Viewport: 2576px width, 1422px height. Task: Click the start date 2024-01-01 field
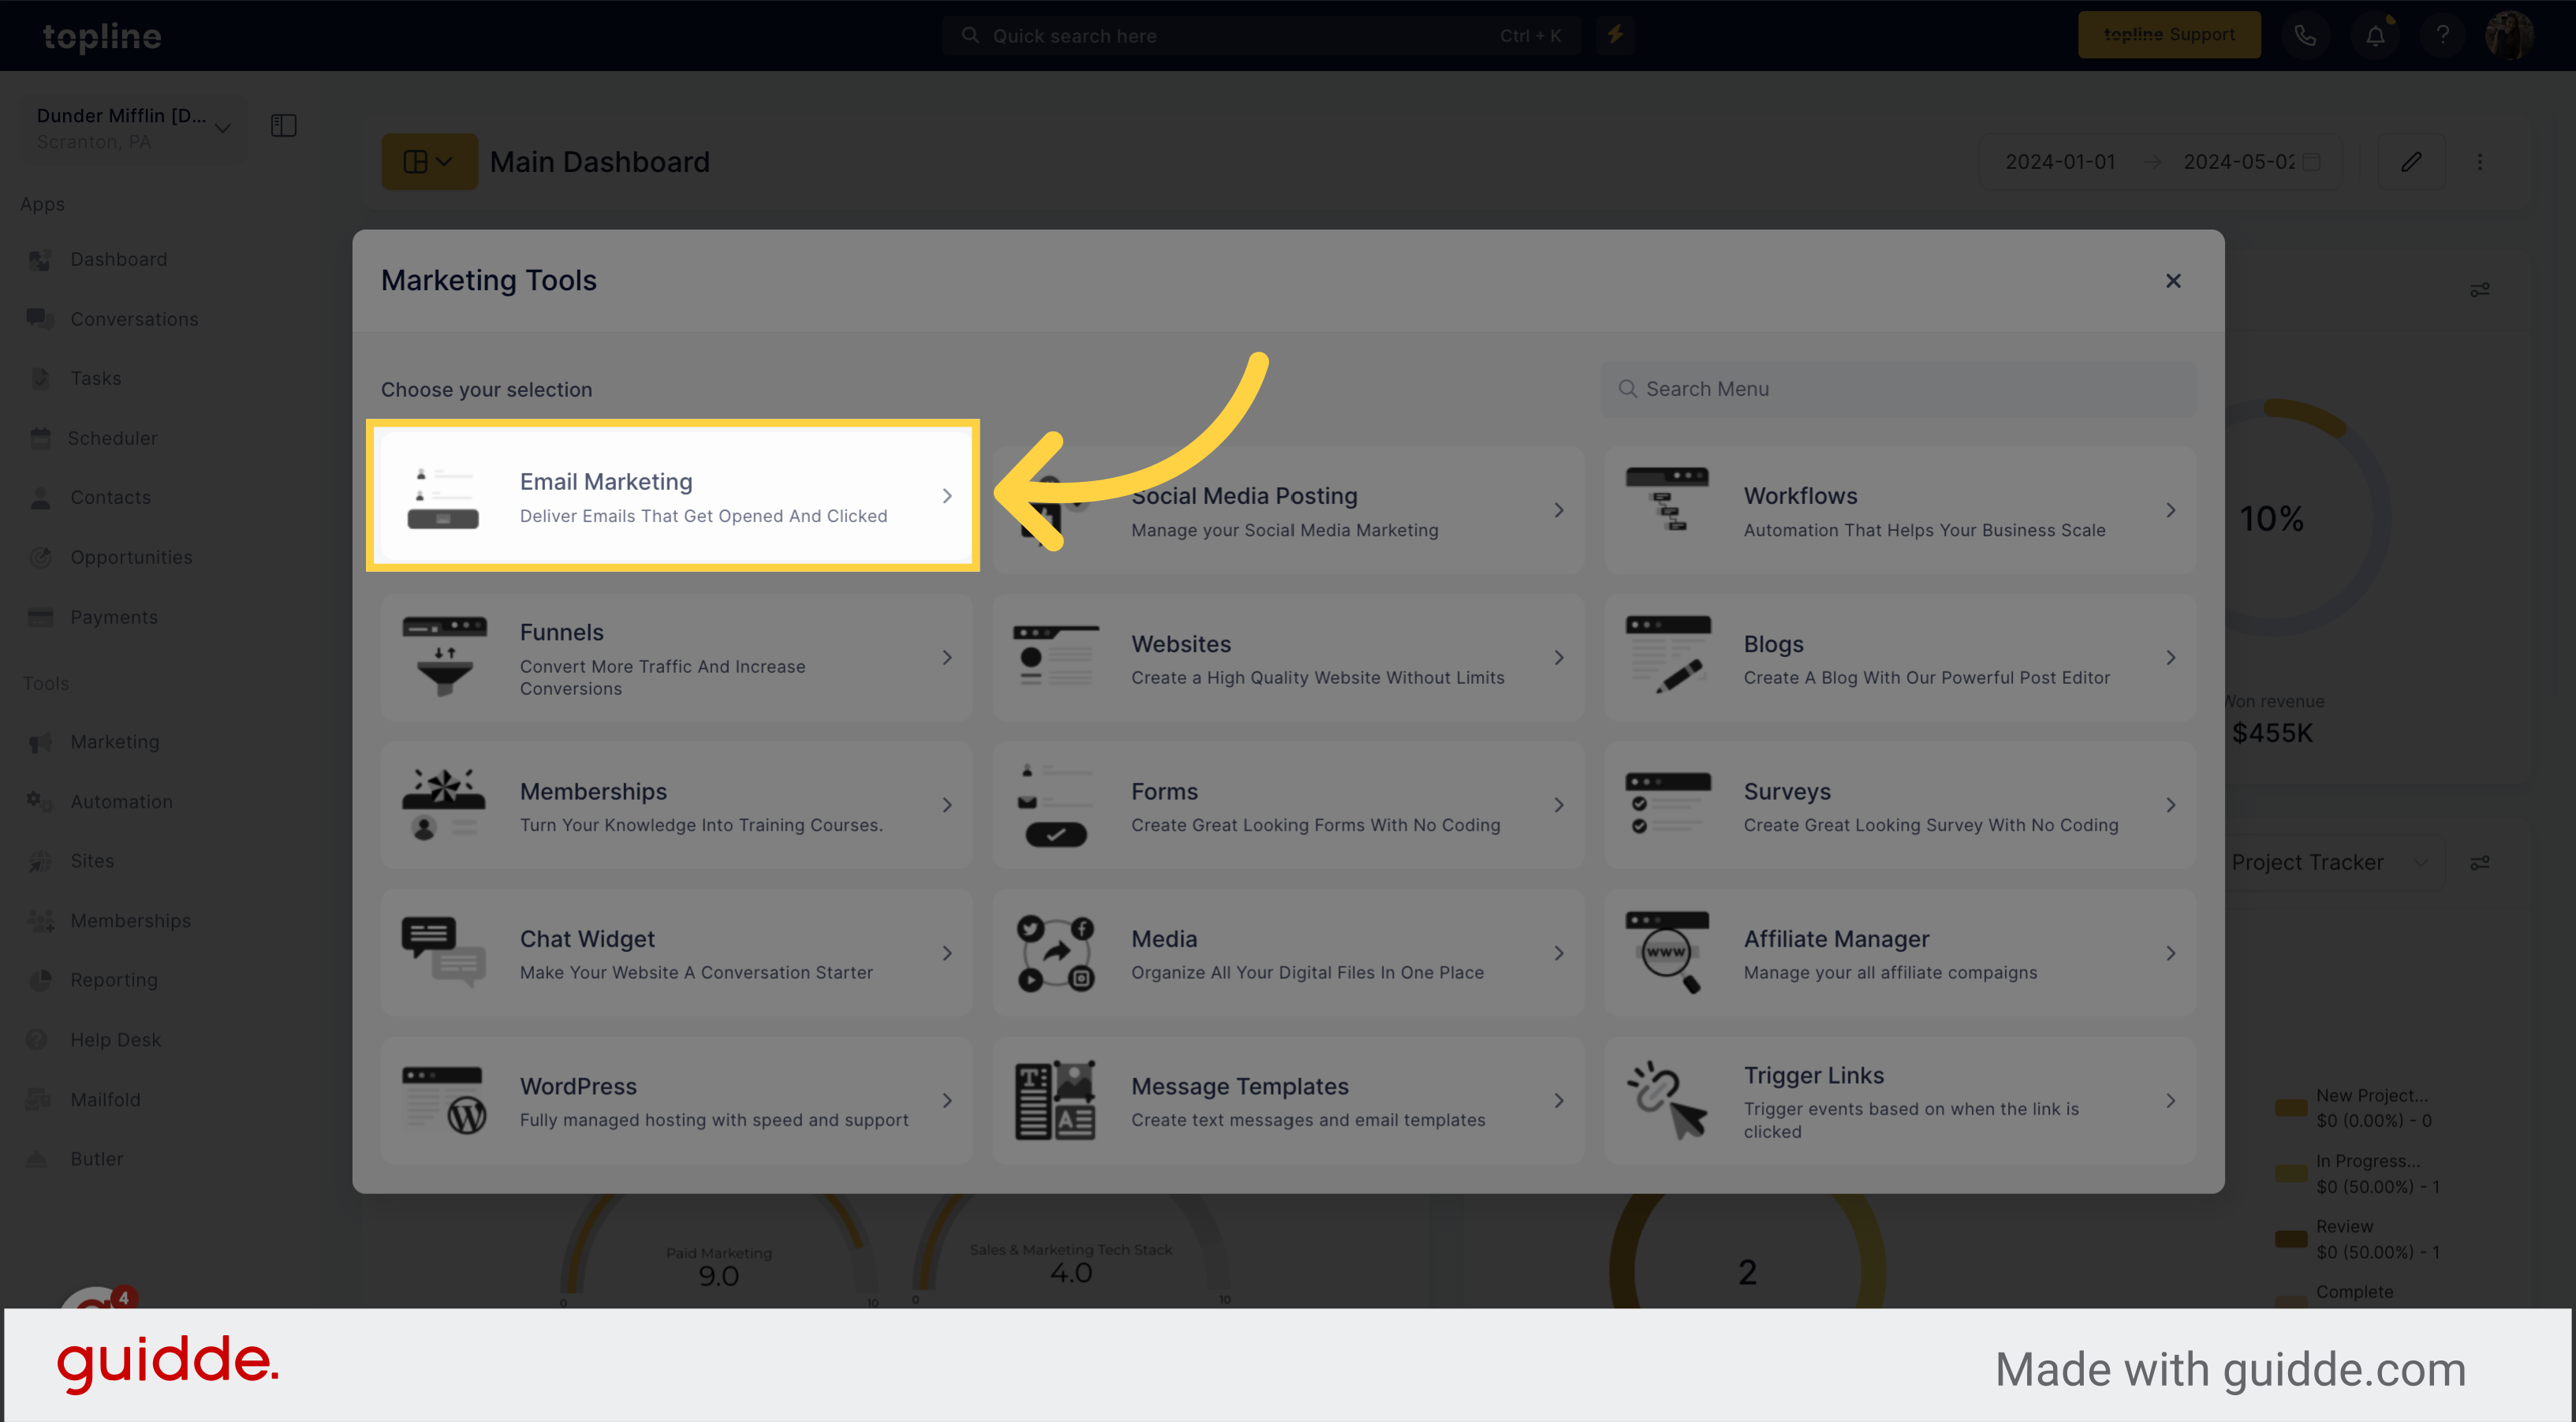click(x=2060, y=162)
